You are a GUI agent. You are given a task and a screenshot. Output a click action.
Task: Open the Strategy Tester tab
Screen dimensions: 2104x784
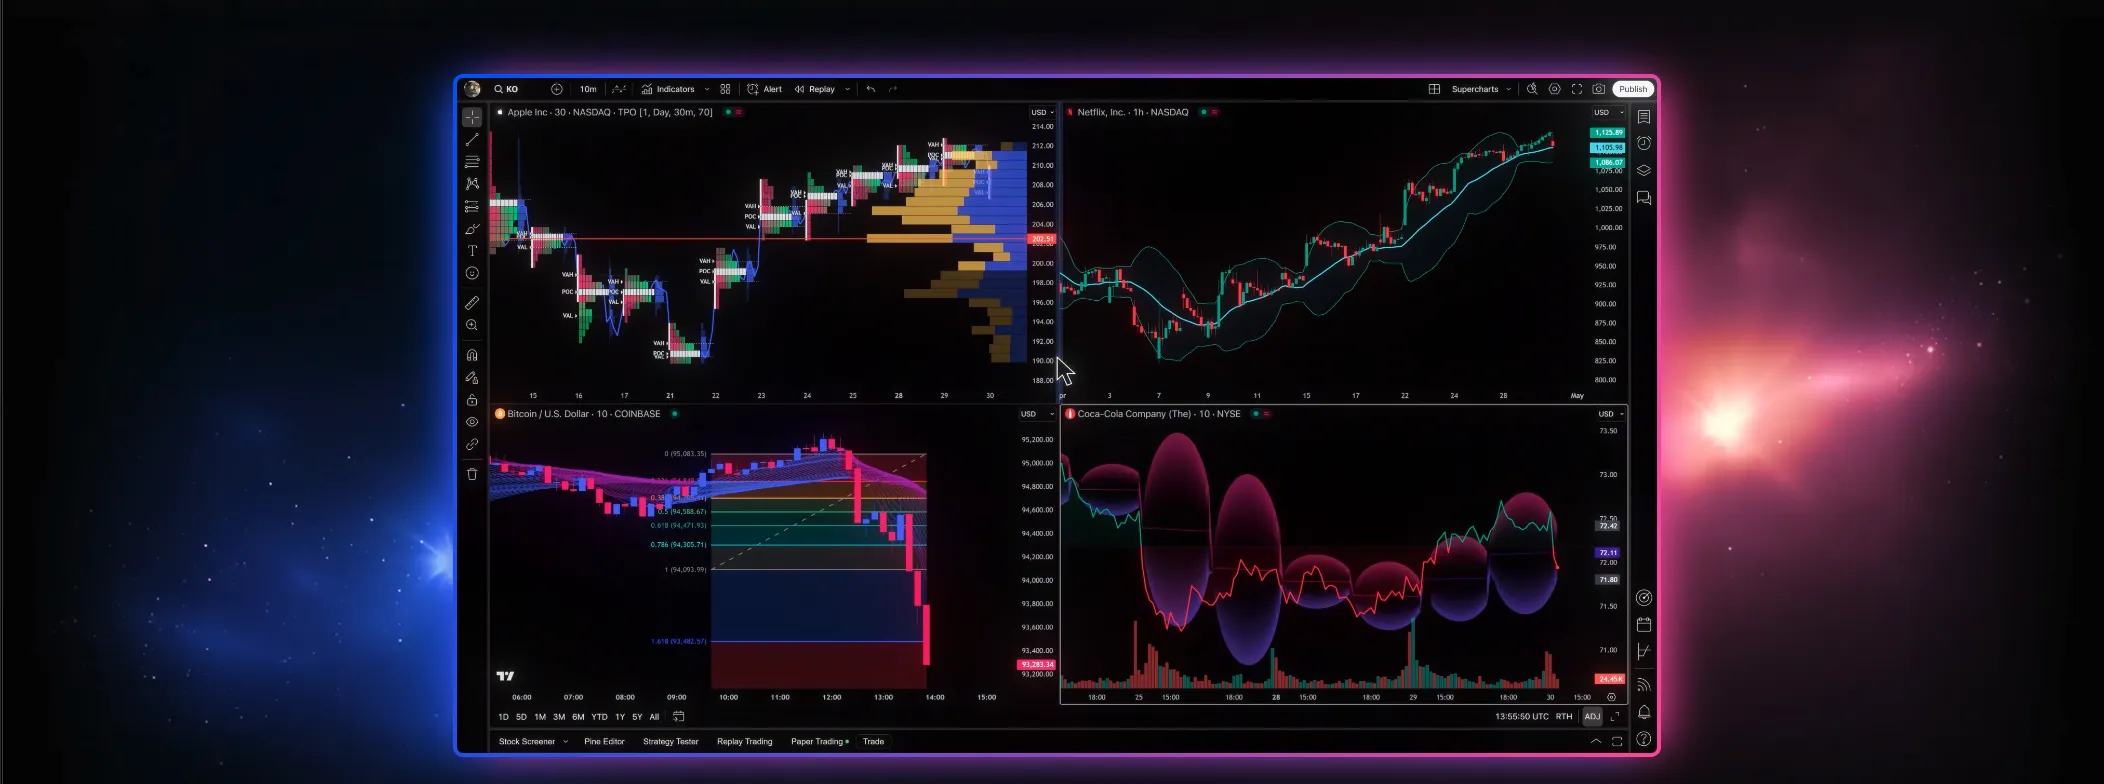(x=670, y=742)
